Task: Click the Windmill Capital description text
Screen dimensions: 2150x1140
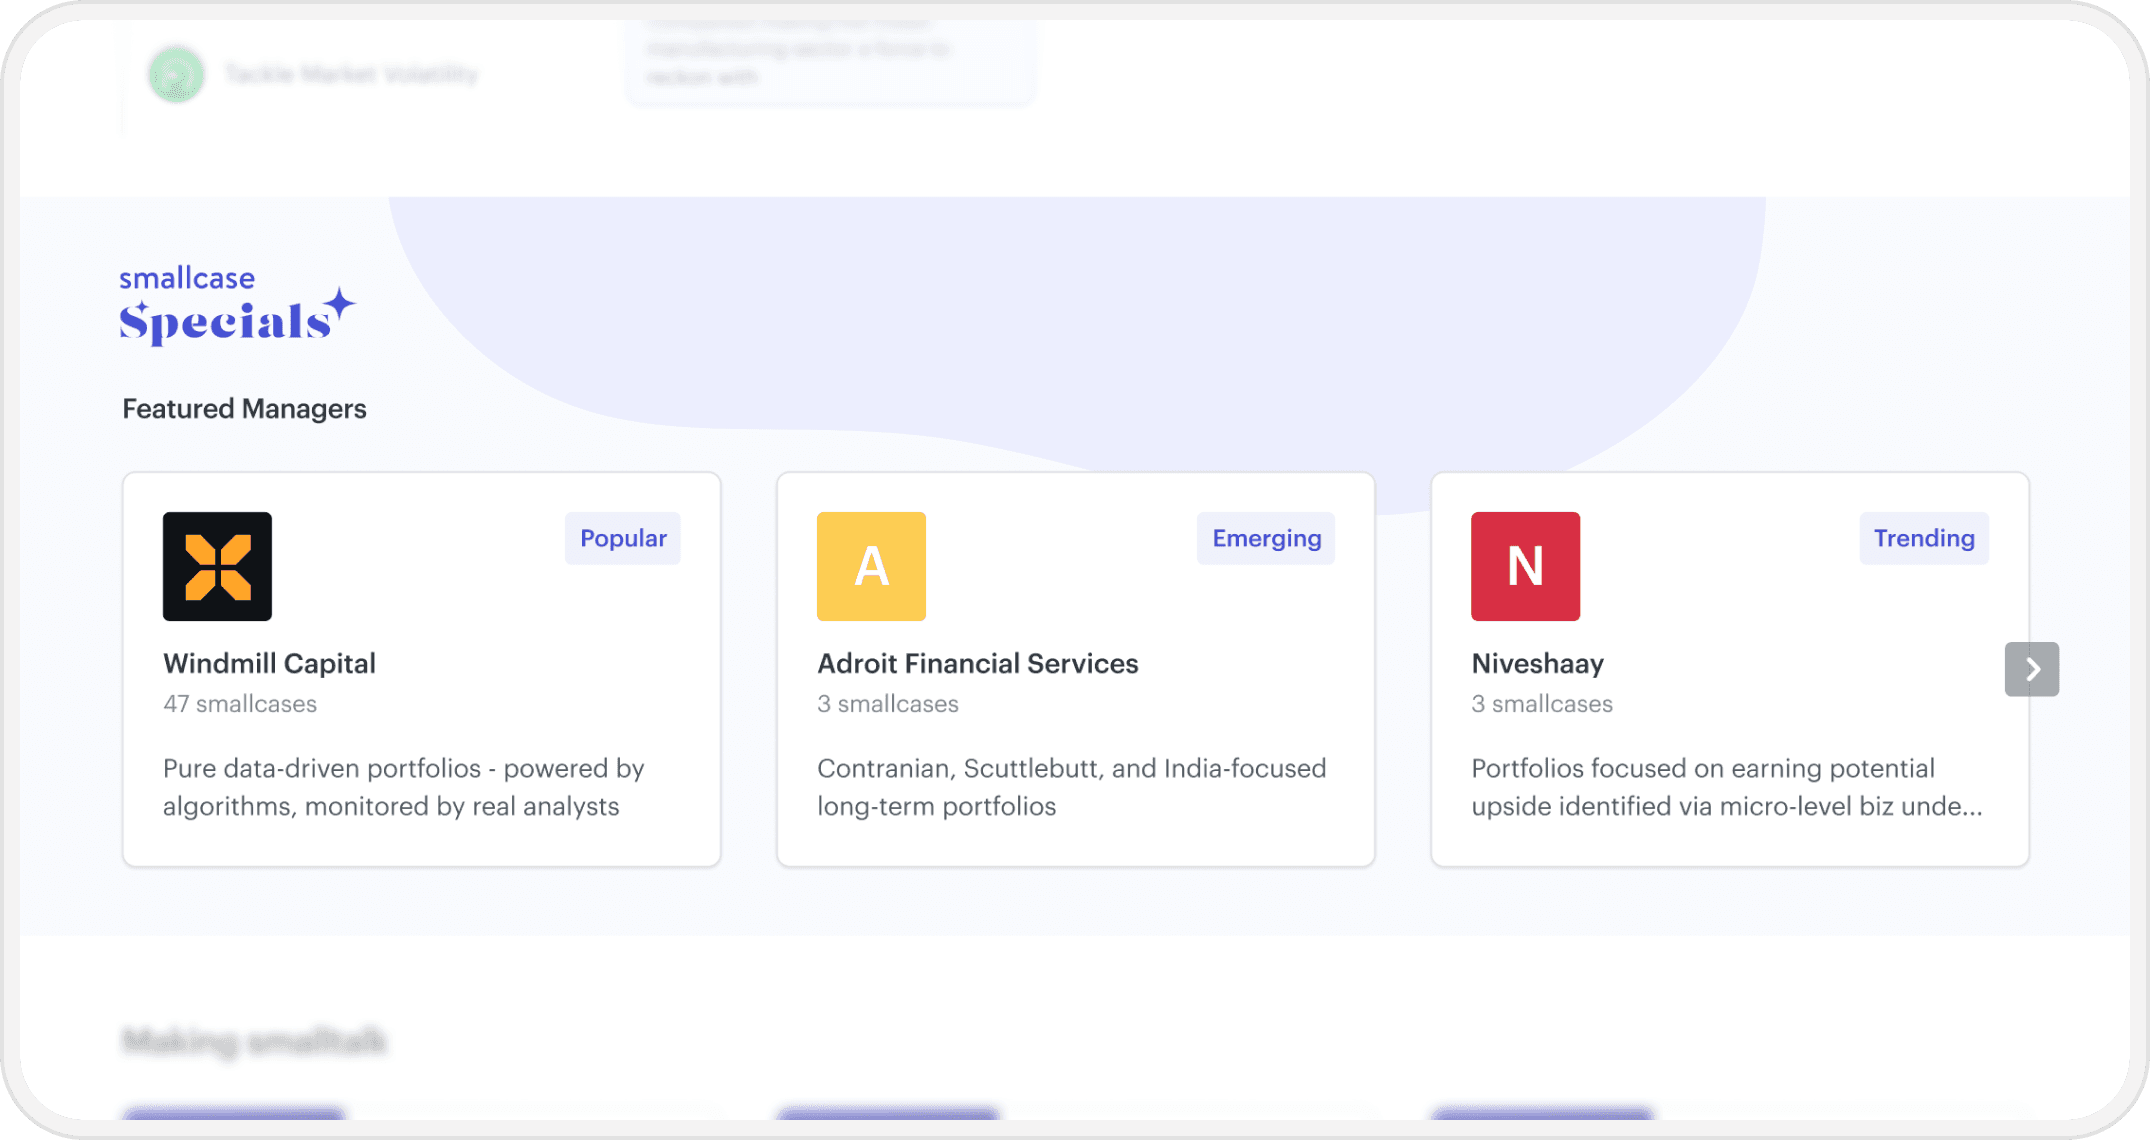Action: click(x=403, y=787)
